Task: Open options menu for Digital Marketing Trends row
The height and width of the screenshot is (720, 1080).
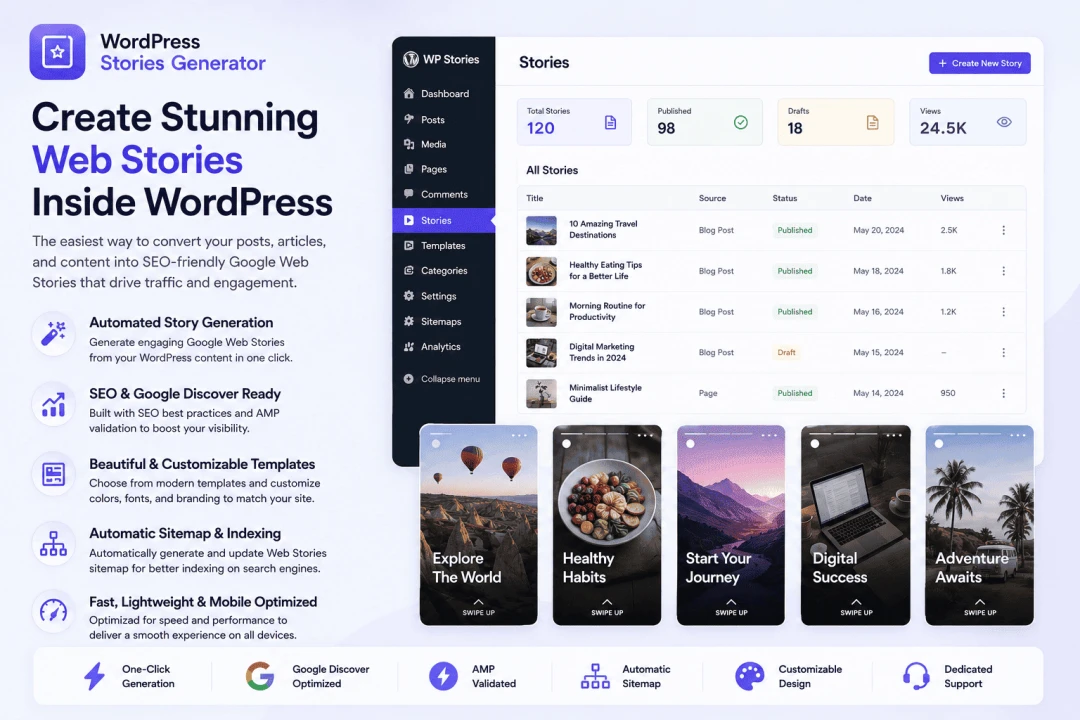Action: pyautogui.click(x=1004, y=352)
